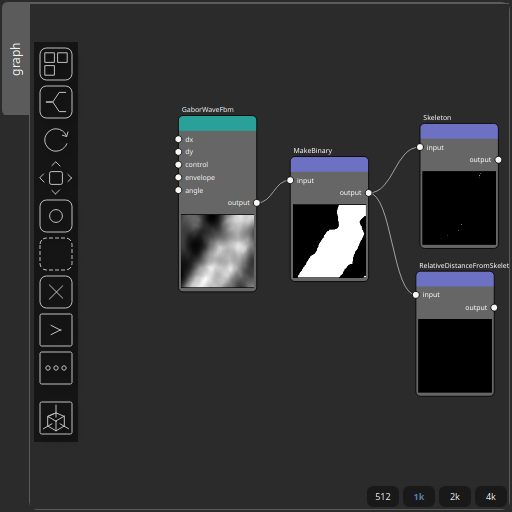
Task: Click the 'angle' port label text
Action: click(x=194, y=191)
